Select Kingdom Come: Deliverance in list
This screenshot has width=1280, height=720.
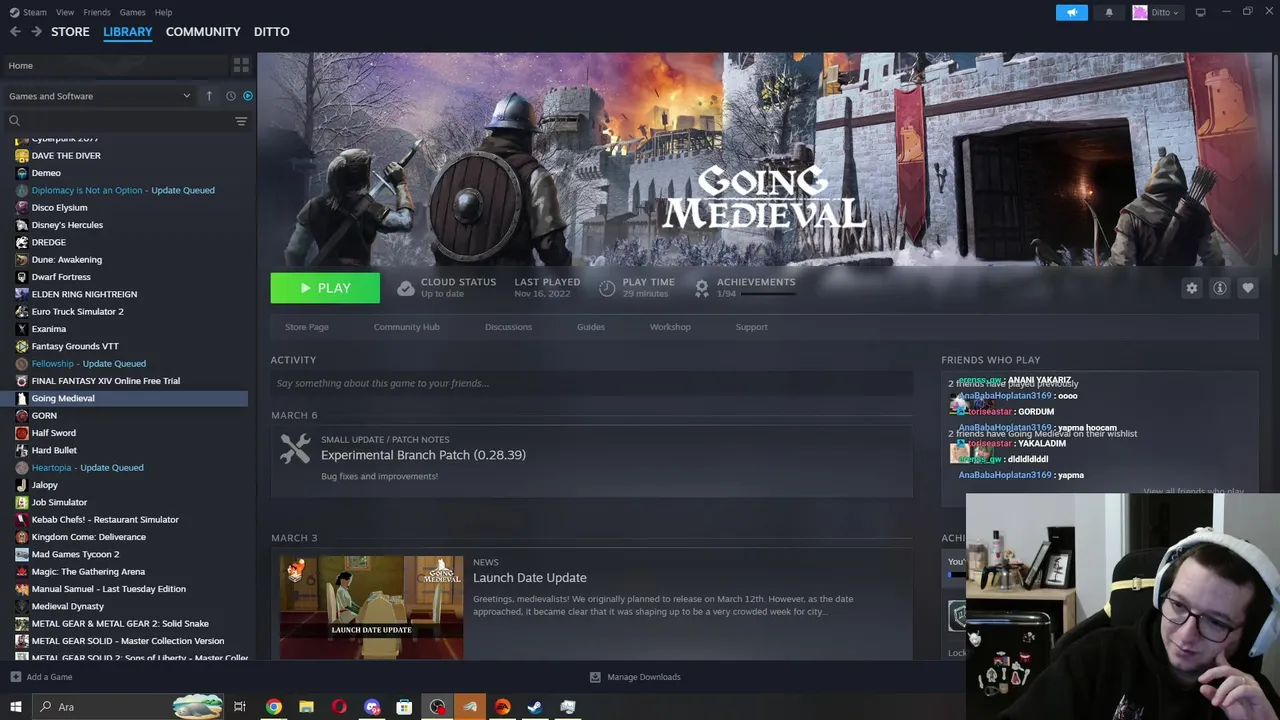(88, 537)
